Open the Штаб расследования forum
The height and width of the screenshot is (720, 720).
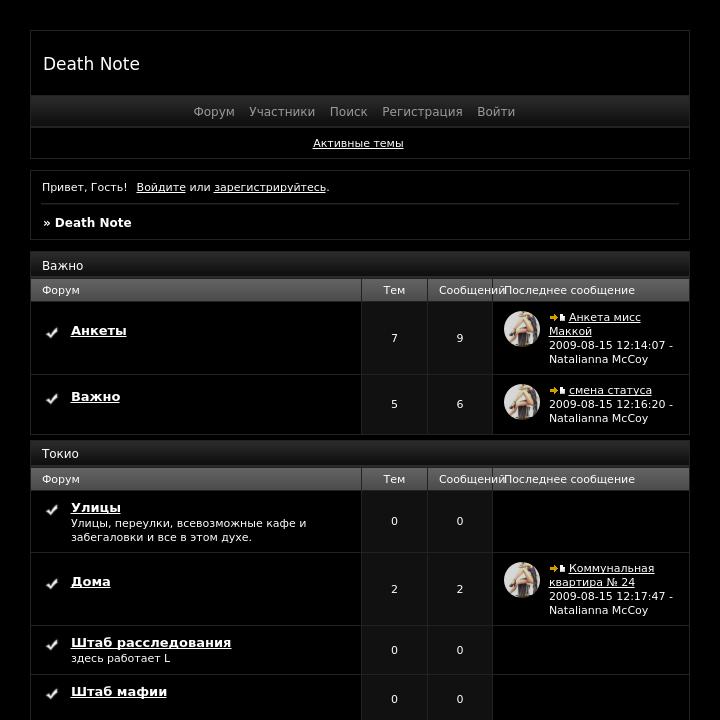tap(151, 642)
